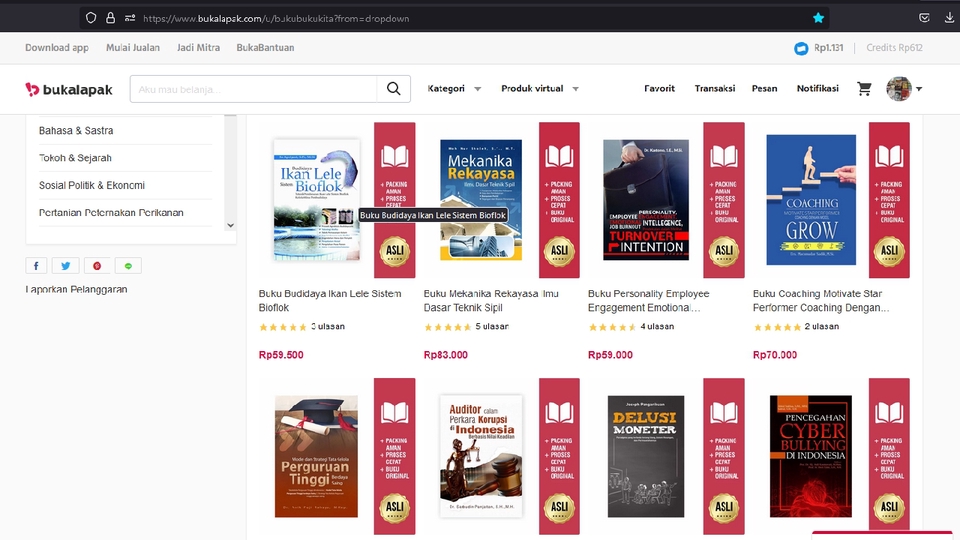The height and width of the screenshot is (540, 960).
Task: Open the account dropdown arrow beside avatar
Action: [x=919, y=89]
